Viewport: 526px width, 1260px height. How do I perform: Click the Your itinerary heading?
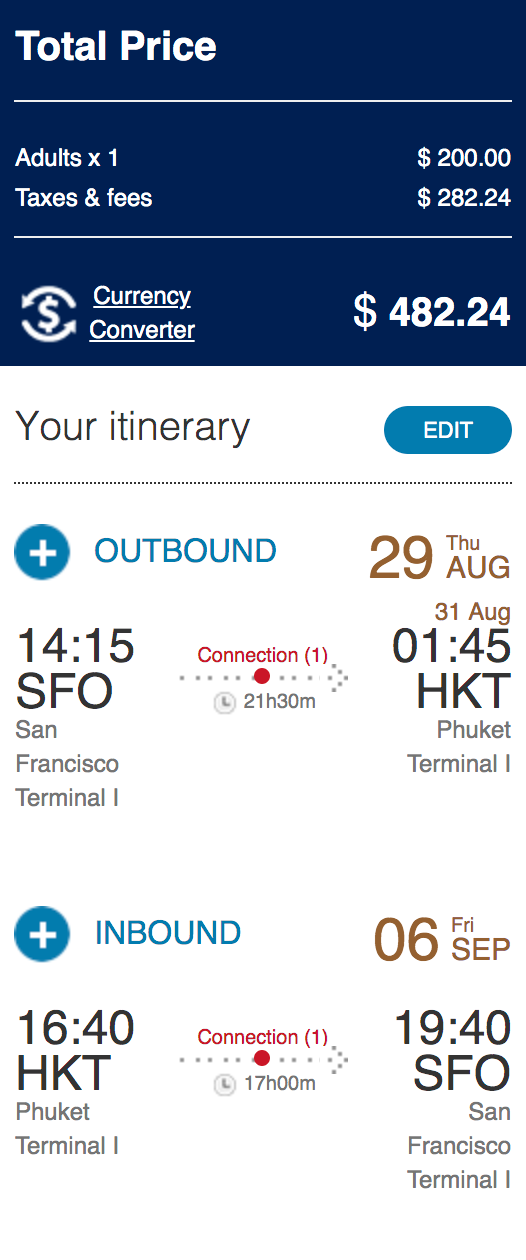click(133, 427)
